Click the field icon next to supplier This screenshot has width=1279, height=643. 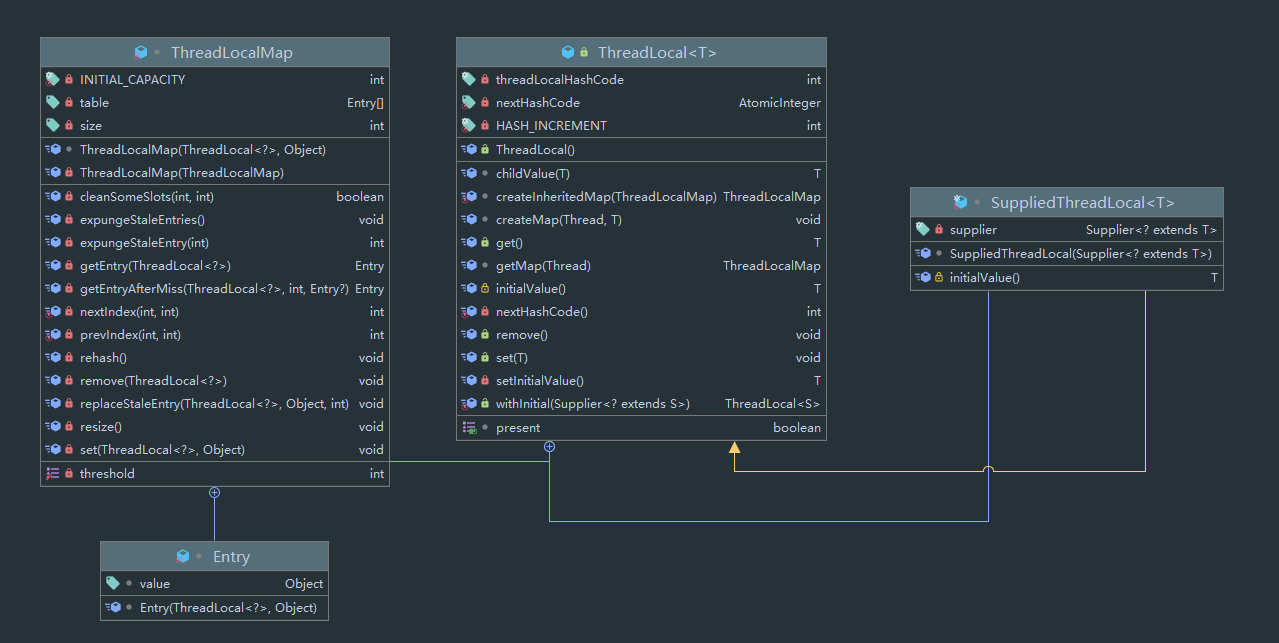coord(923,230)
